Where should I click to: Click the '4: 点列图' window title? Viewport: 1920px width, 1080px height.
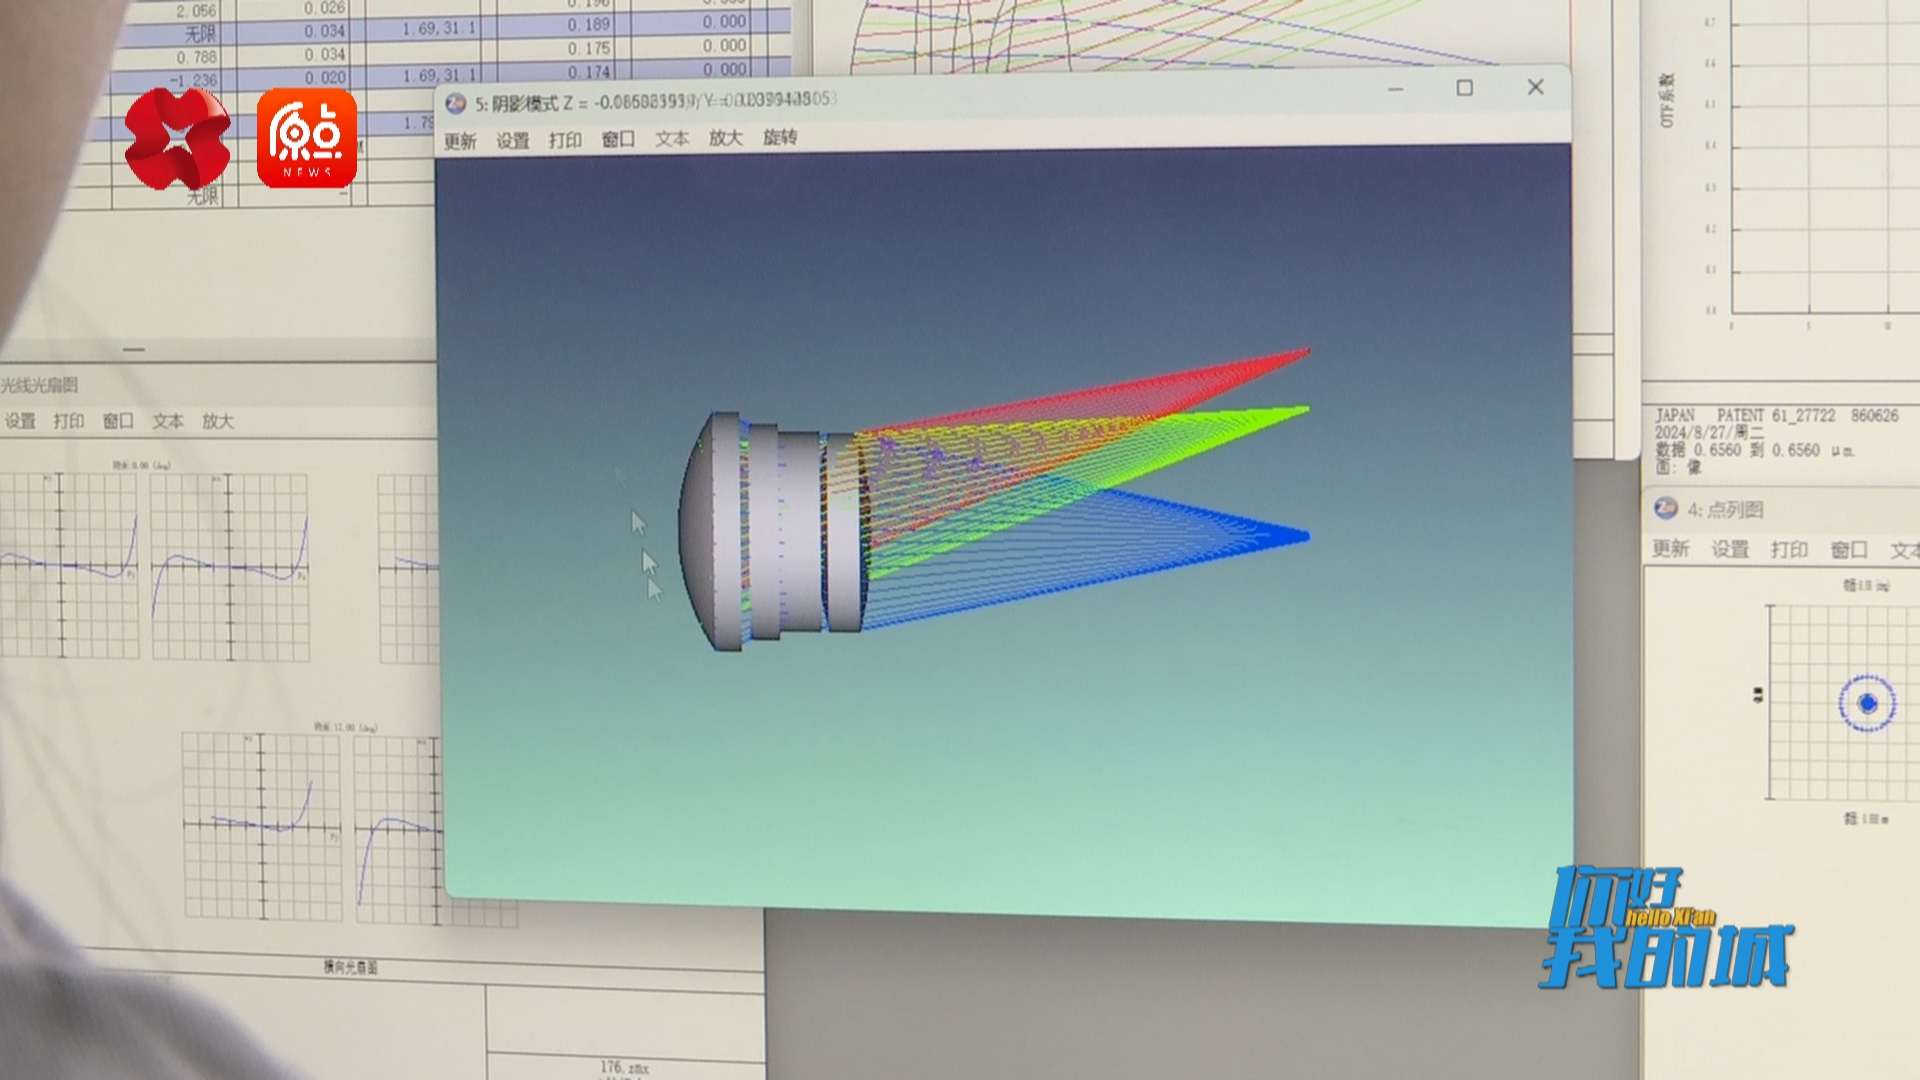click(1726, 510)
